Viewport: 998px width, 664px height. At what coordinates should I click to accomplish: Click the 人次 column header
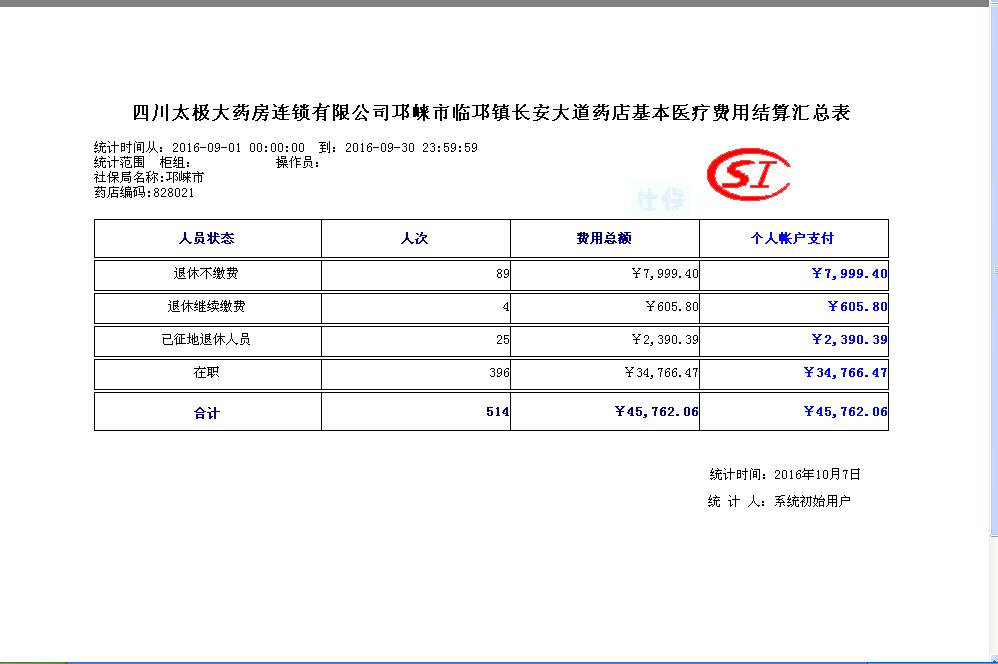414,238
